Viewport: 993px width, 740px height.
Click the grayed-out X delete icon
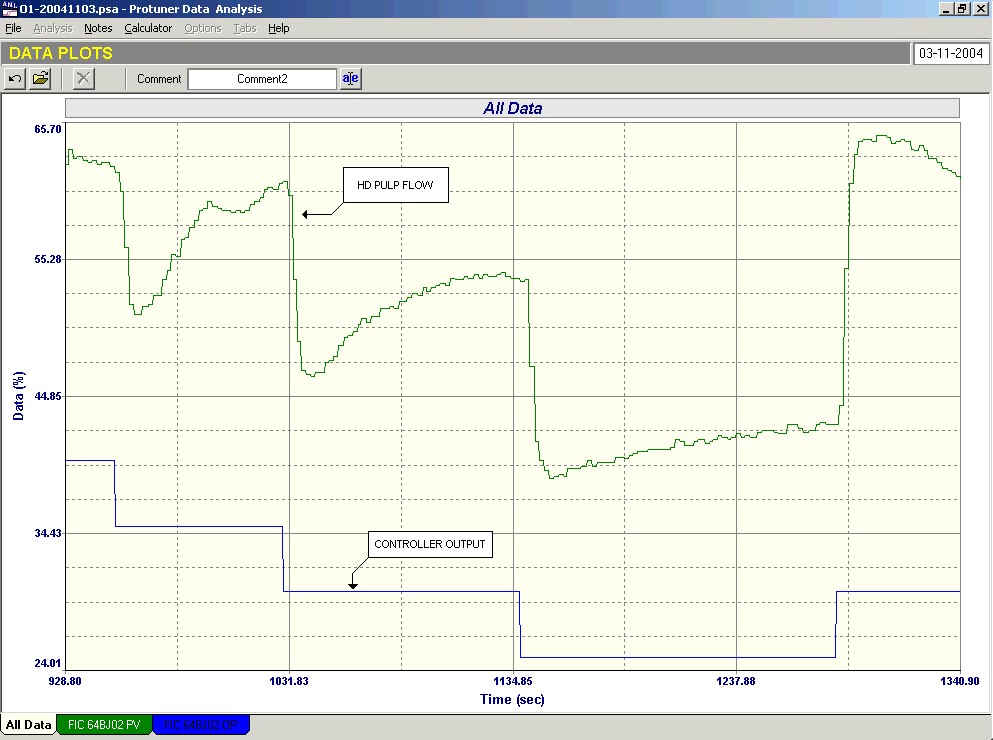84,78
